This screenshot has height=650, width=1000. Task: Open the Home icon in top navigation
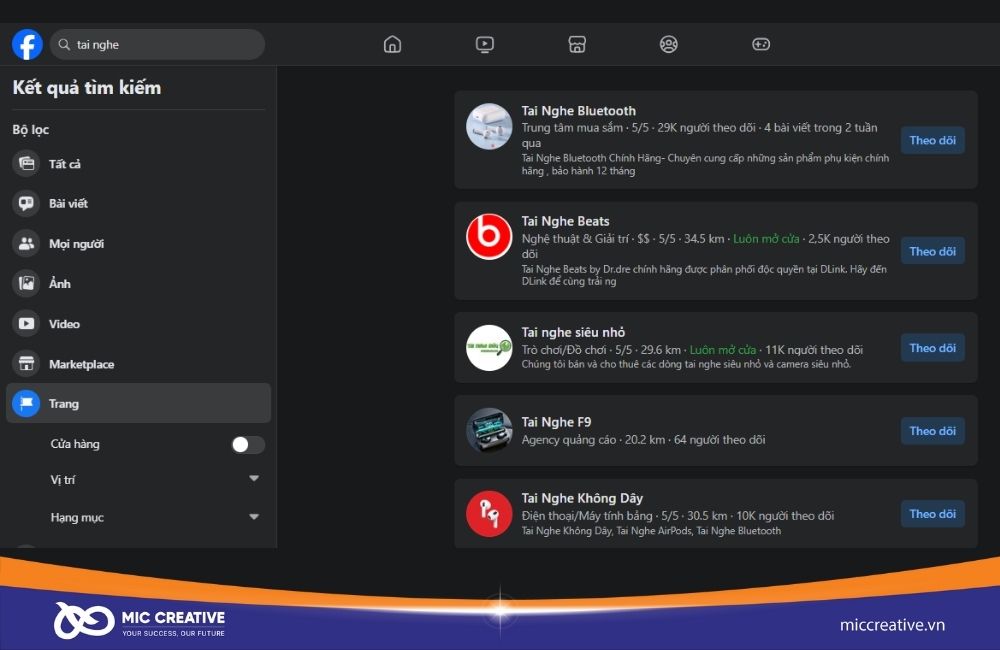pyautogui.click(x=392, y=44)
